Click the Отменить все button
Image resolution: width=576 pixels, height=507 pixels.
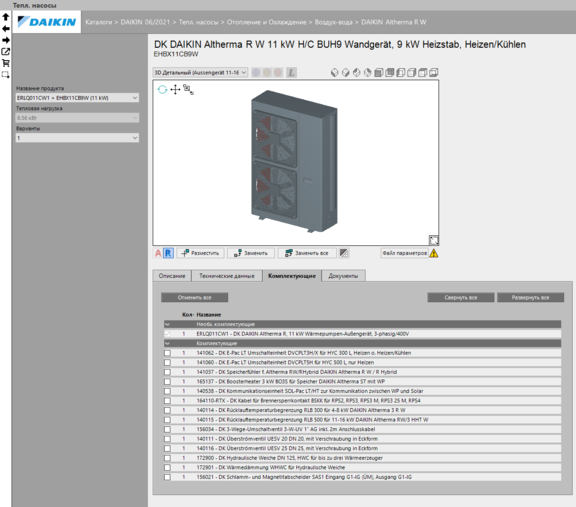(x=195, y=298)
